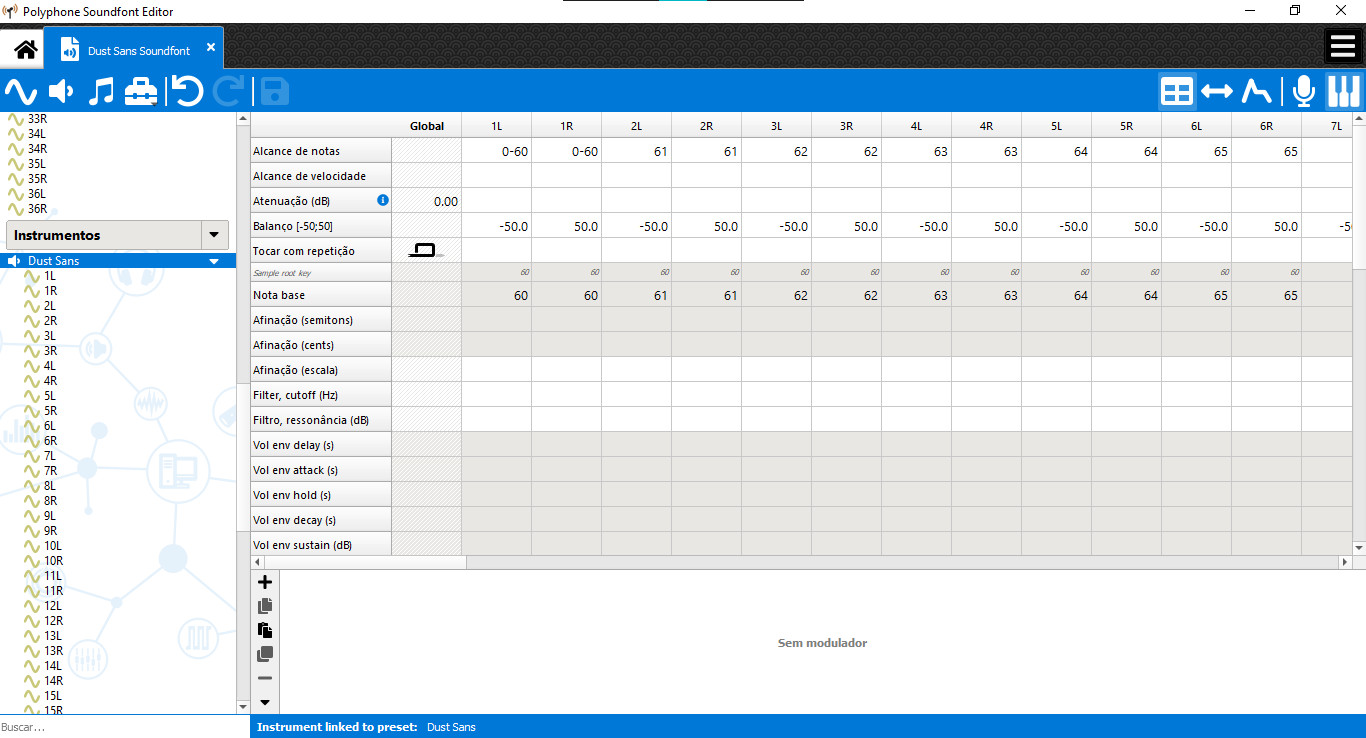Select the Filter, cutoff (Hz) row header
Screen dimensions: 1366x738
[x=321, y=395]
